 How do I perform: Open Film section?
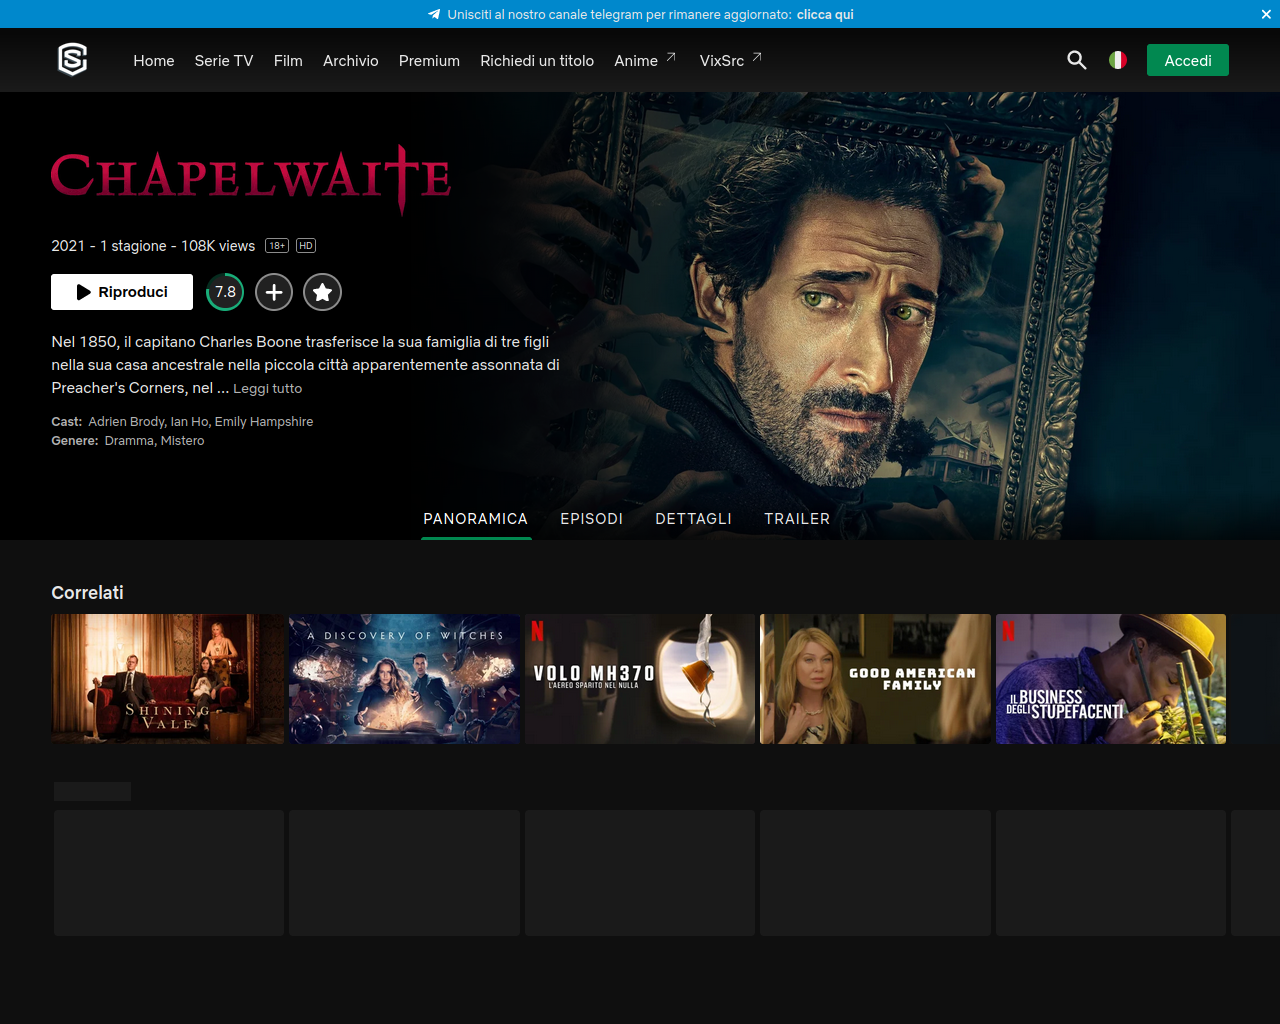click(x=288, y=61)
